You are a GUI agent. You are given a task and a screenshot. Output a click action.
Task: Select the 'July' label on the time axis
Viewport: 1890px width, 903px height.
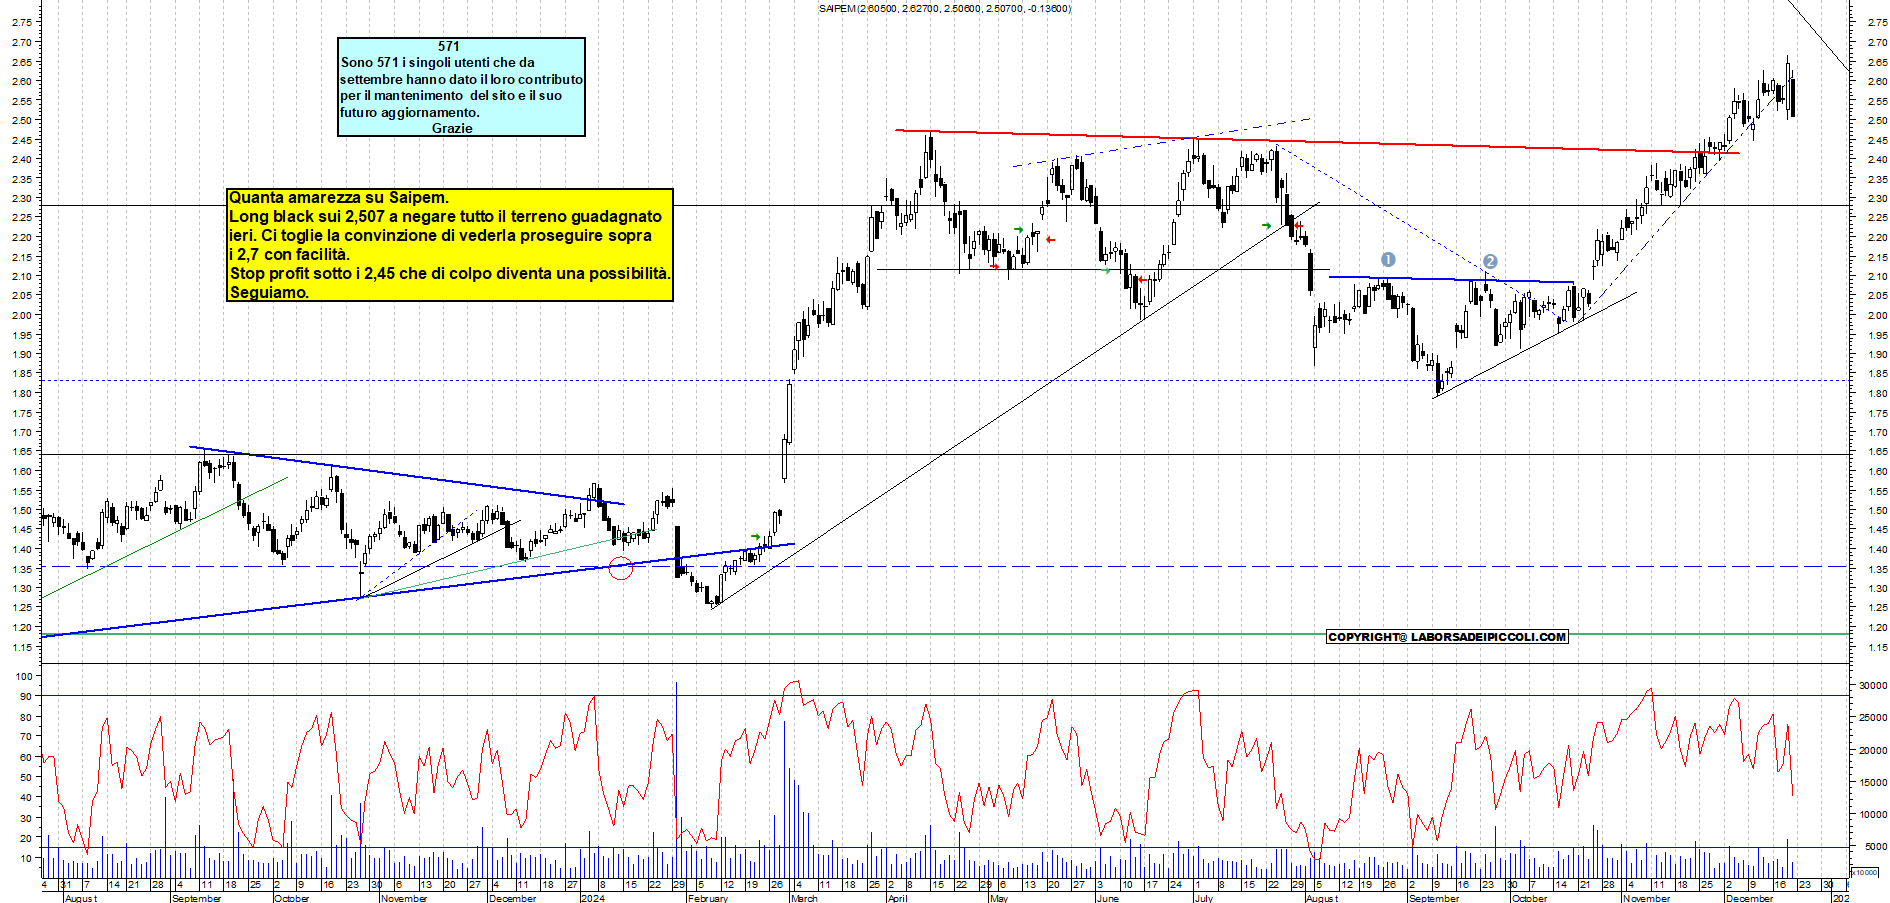pos(1204,898)
